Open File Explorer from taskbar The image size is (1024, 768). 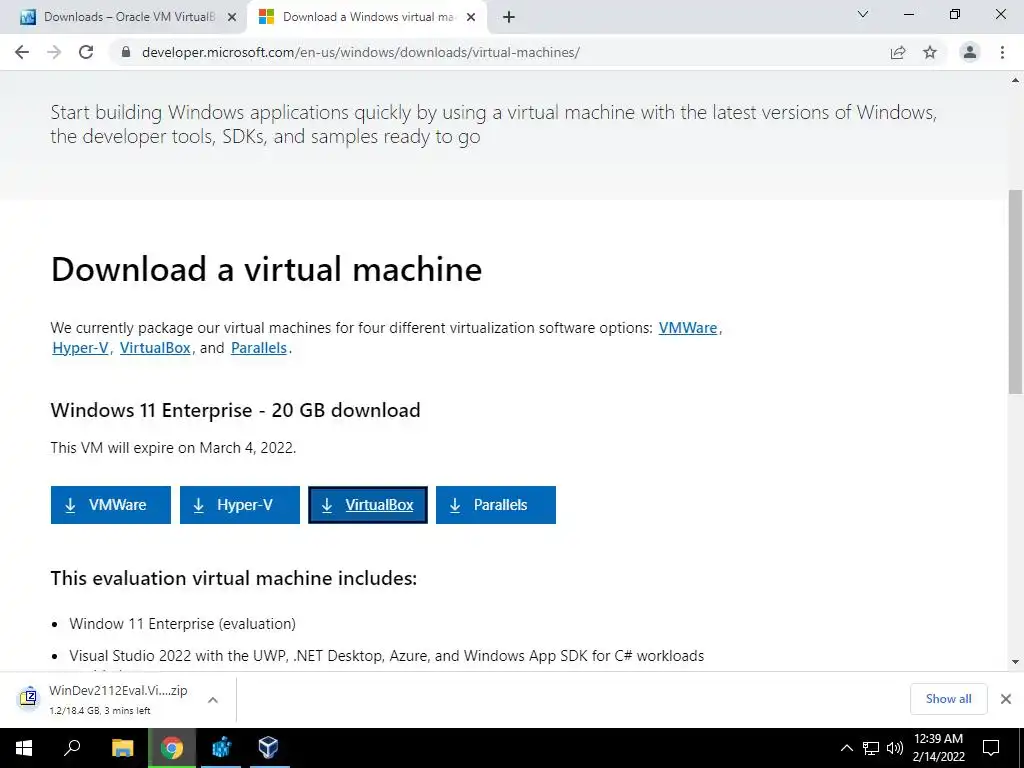point(122,748)
